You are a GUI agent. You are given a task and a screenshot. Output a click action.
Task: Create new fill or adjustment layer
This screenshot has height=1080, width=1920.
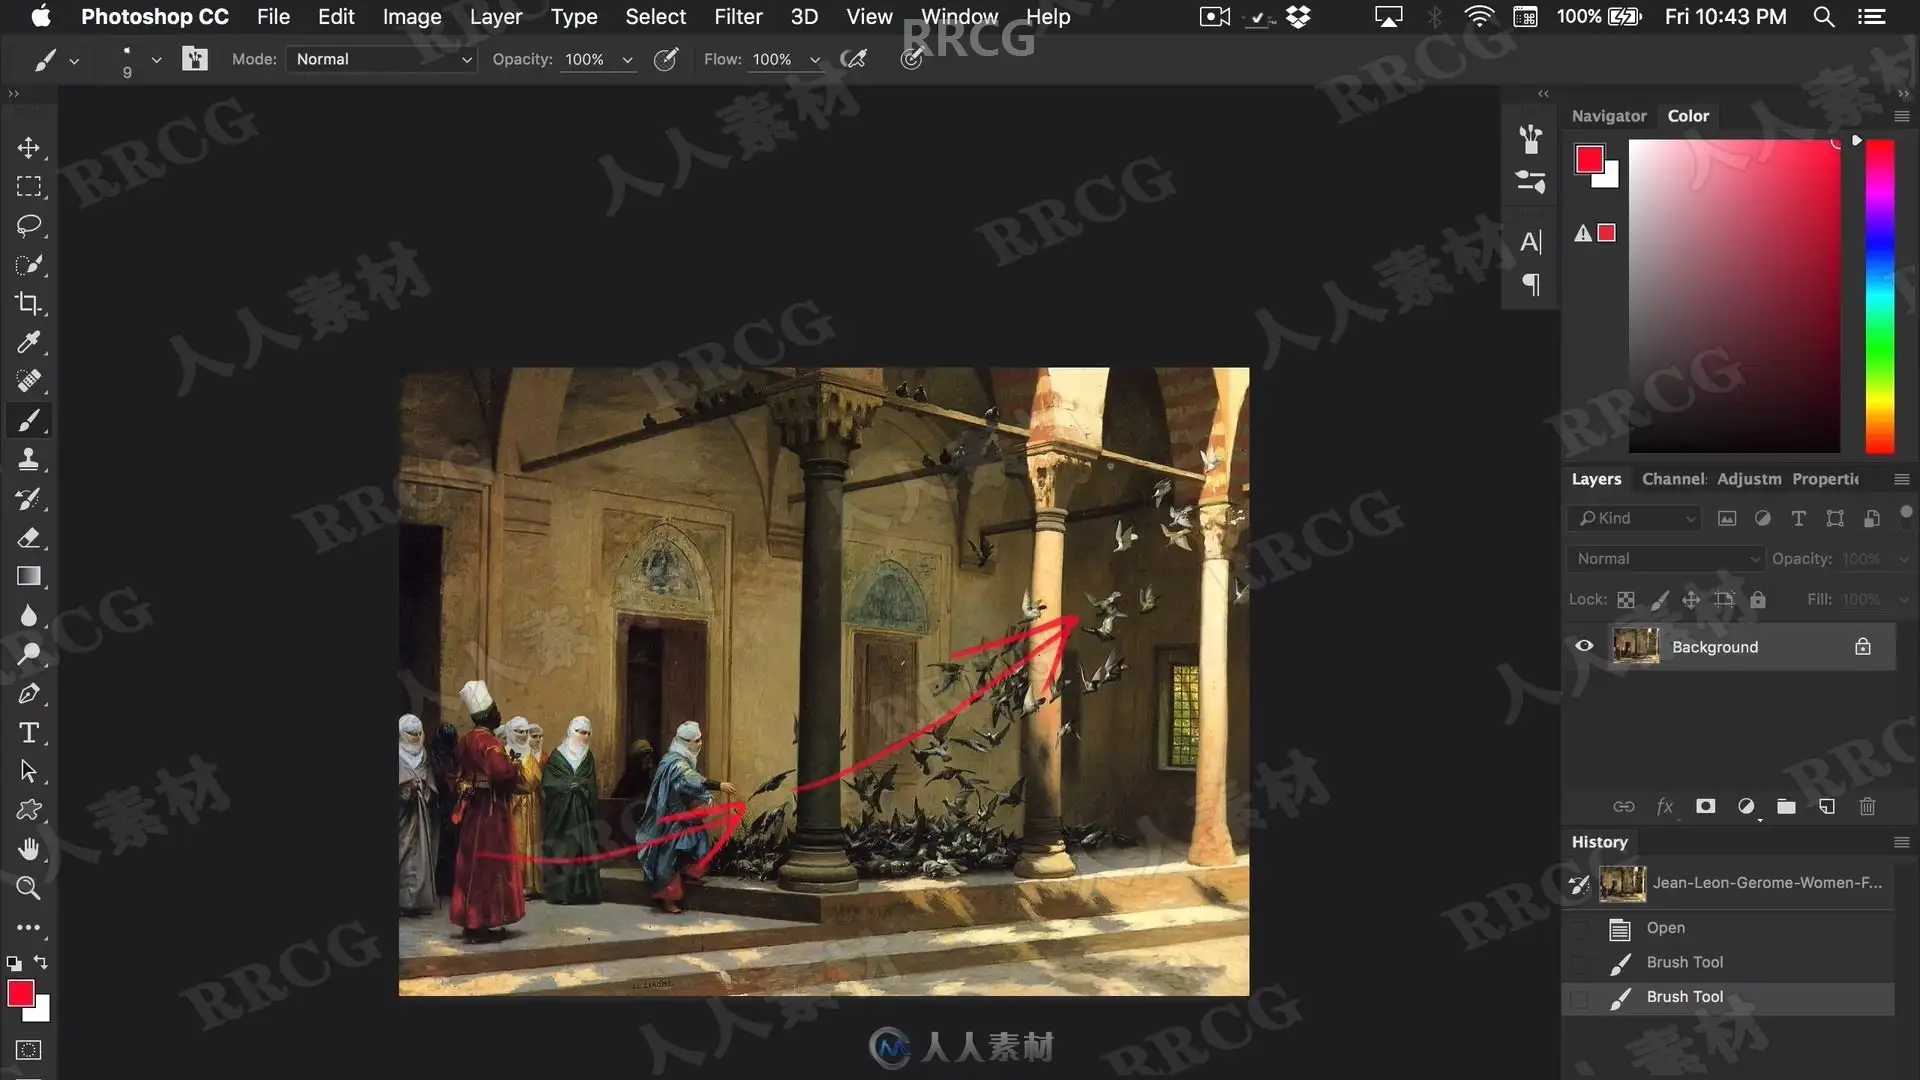(x=1746, y=807)
